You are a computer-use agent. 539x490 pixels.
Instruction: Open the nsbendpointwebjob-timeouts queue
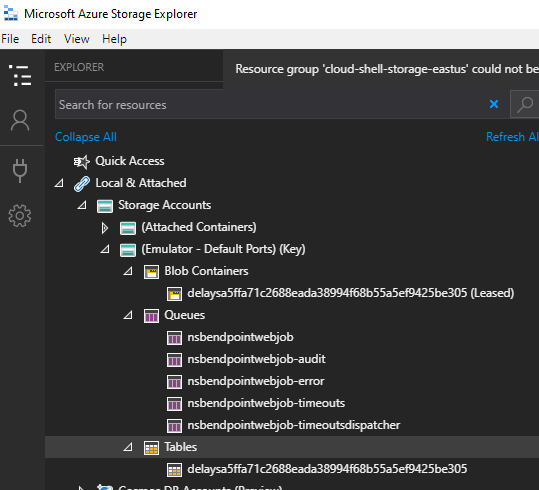click(266, 403)
